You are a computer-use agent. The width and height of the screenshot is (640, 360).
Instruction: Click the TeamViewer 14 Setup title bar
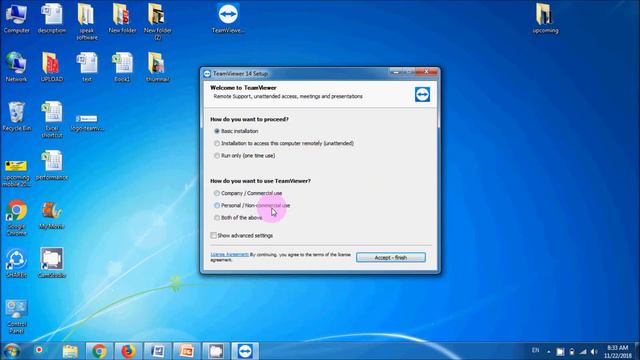click(298, 73)
